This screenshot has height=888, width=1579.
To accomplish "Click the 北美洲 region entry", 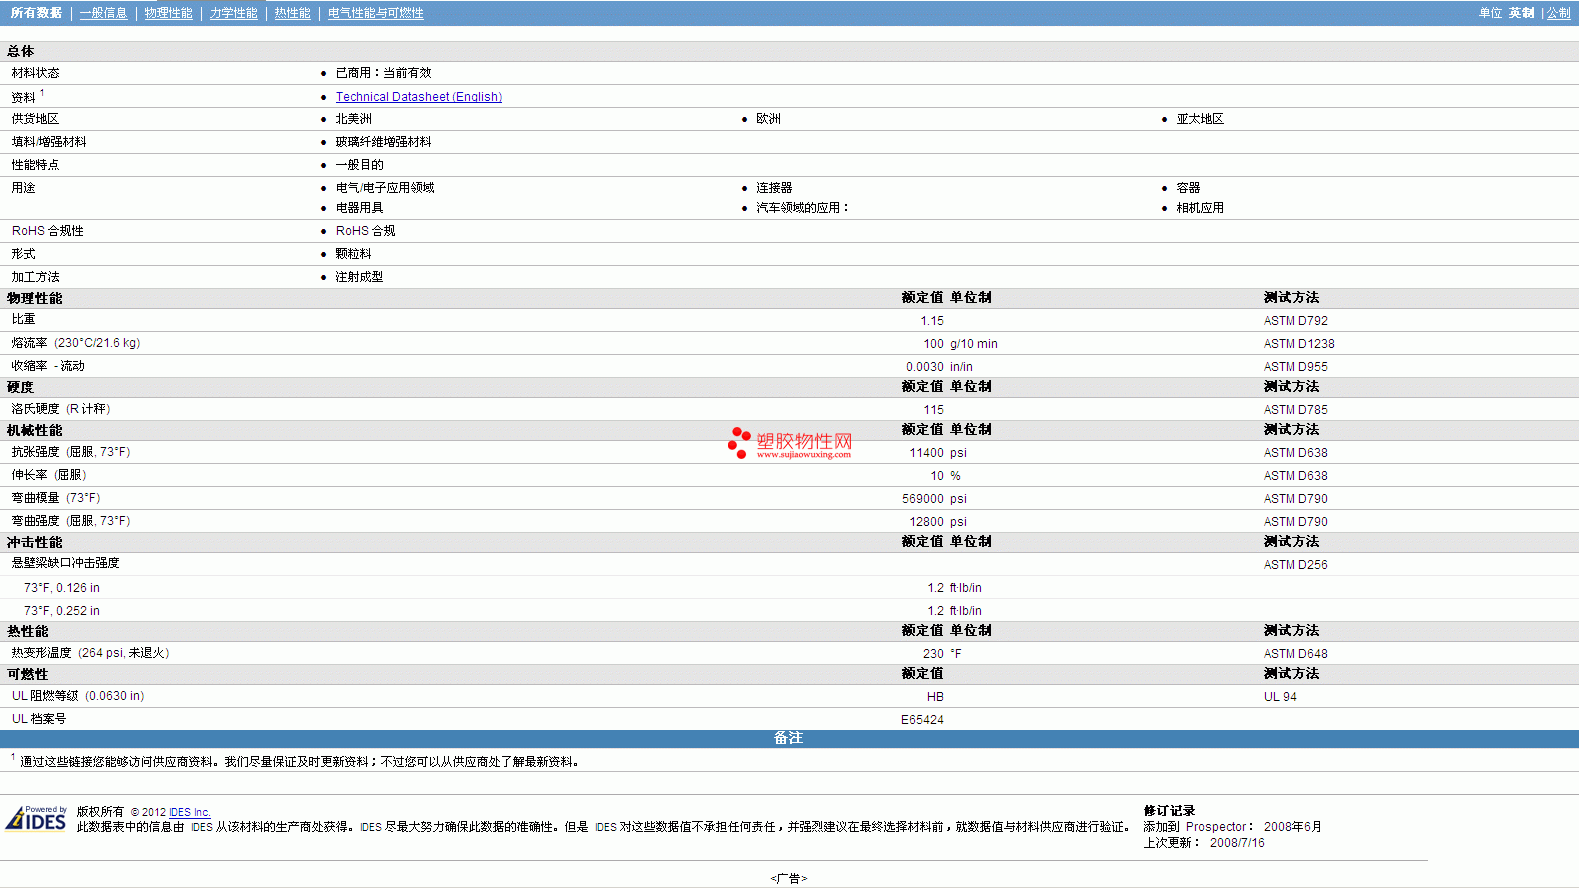I will (x=354, y=119).
